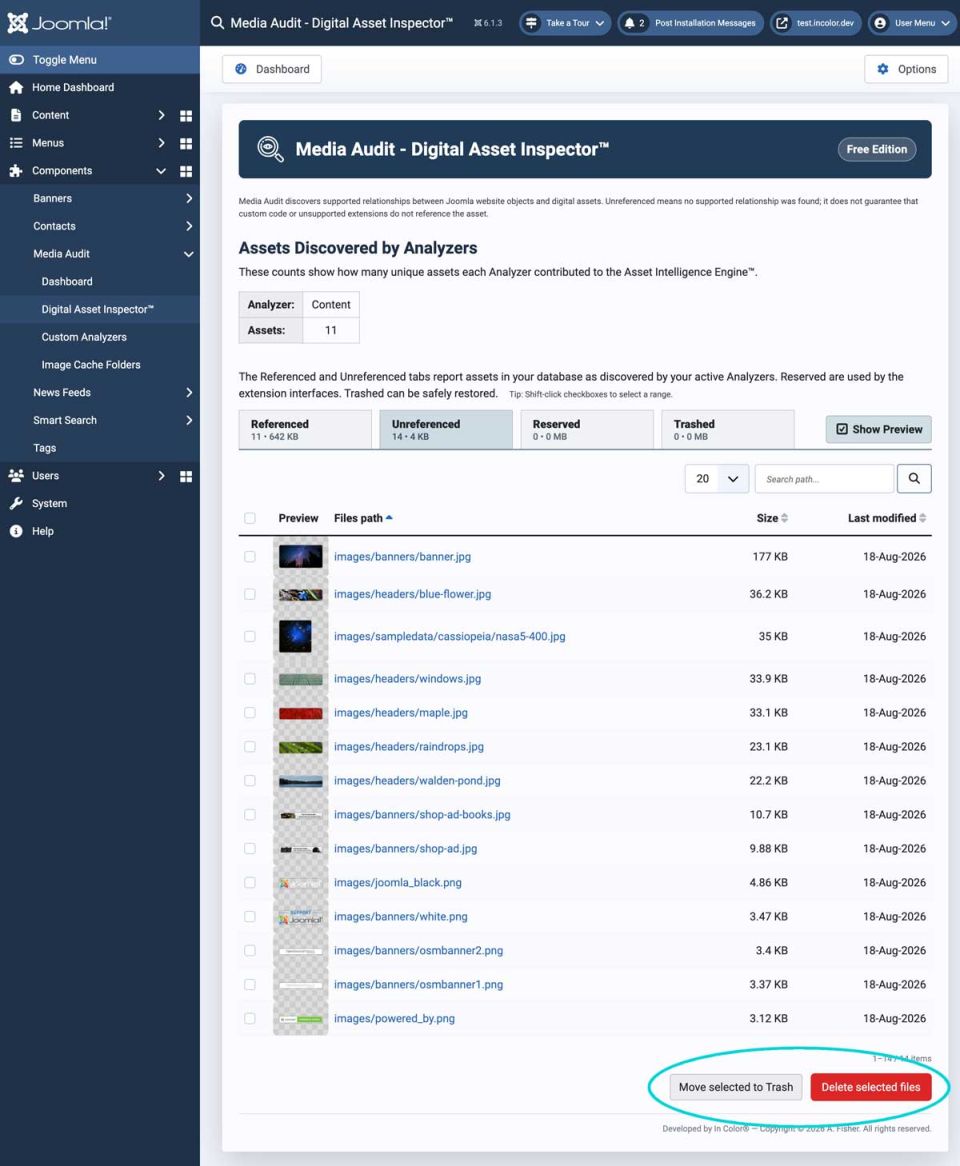This screenshot has width=960, height=1166.
Task: Check the box for images/banners/banner.jpg
Action: 250,556
